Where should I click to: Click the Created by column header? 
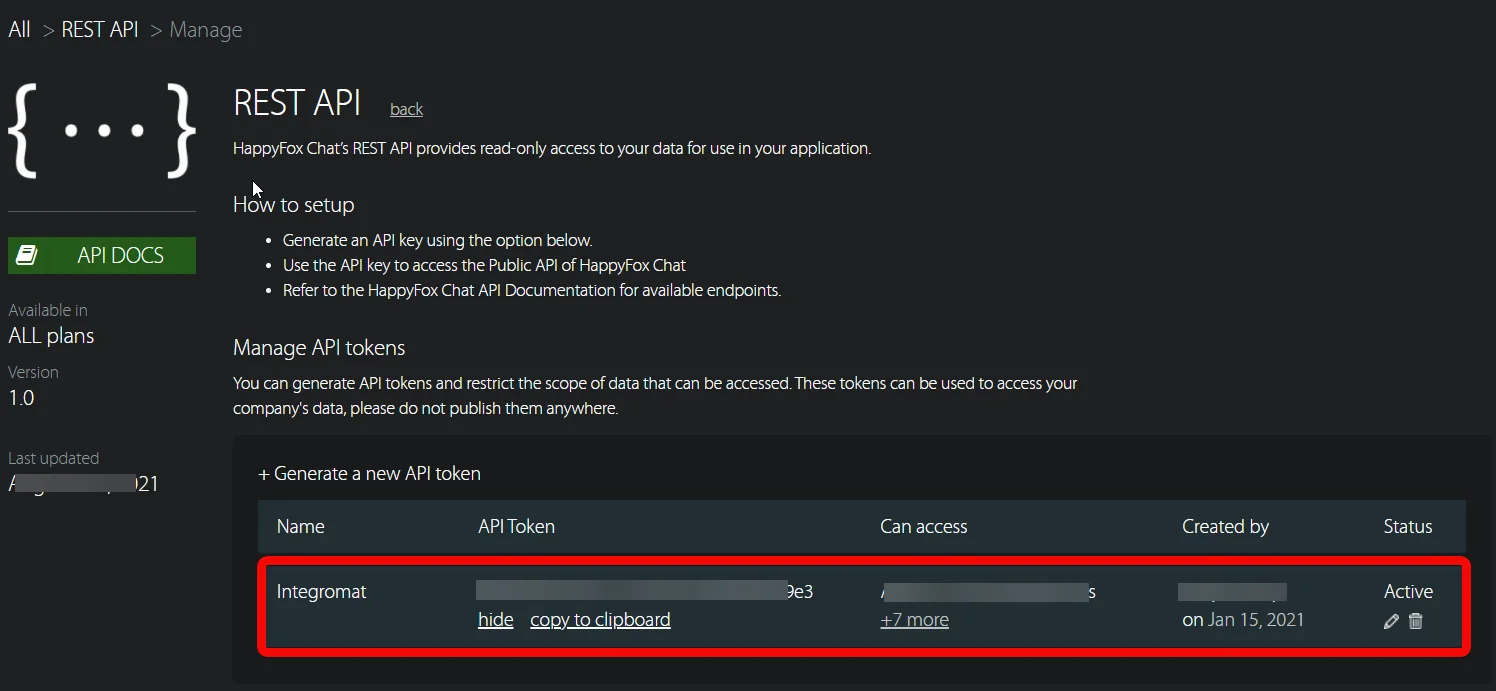click(1225, 526)
